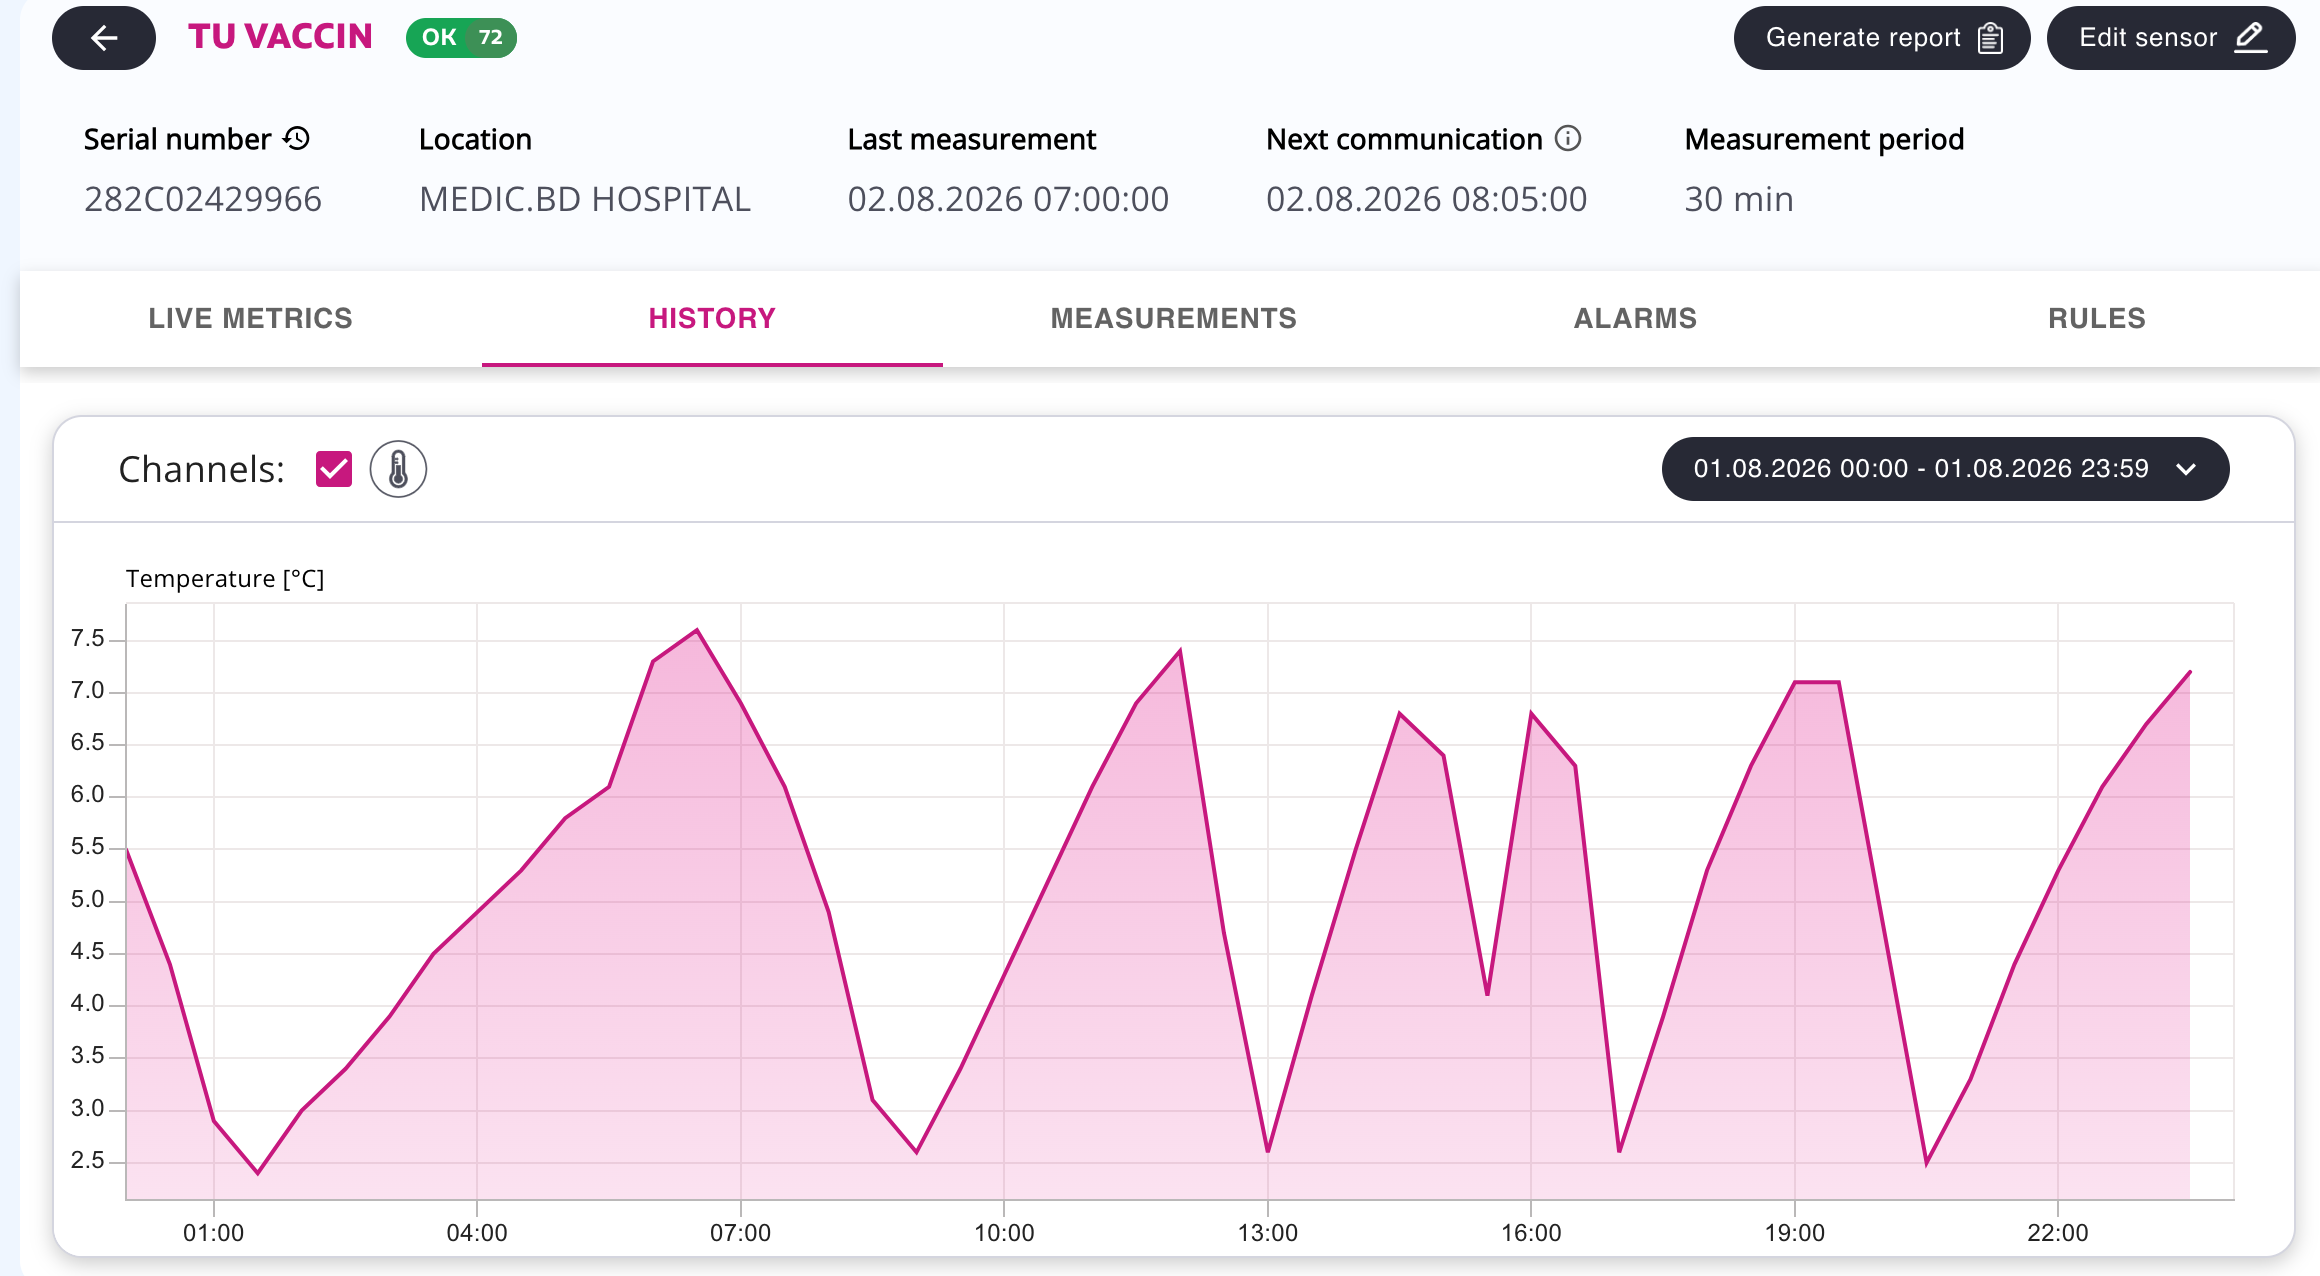Click next communication time 02.08.2026 08:05:00

1426,199
